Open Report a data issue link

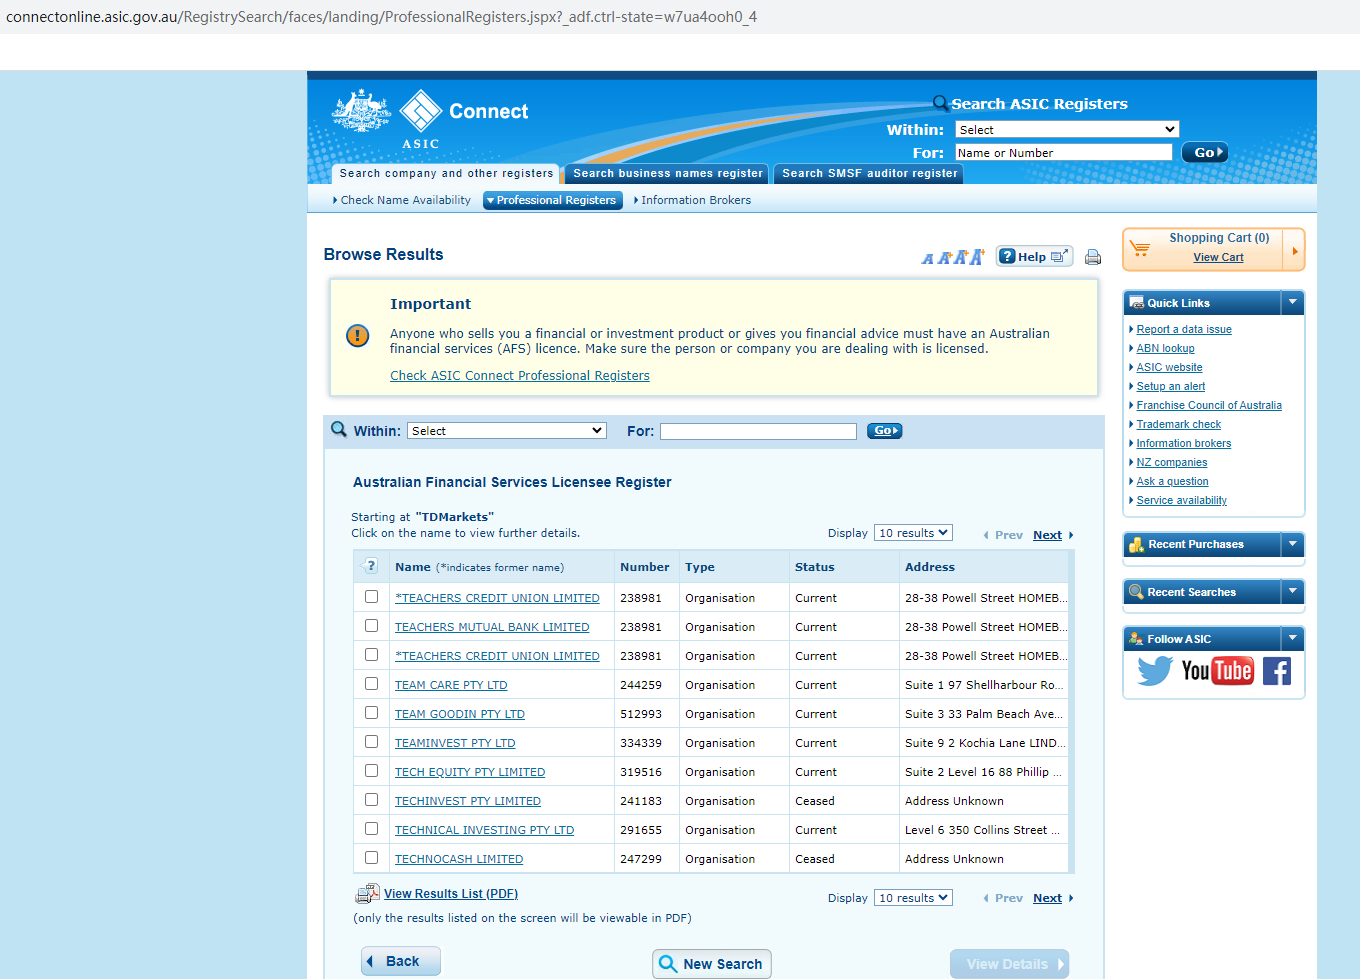(x=1184, y=329)
